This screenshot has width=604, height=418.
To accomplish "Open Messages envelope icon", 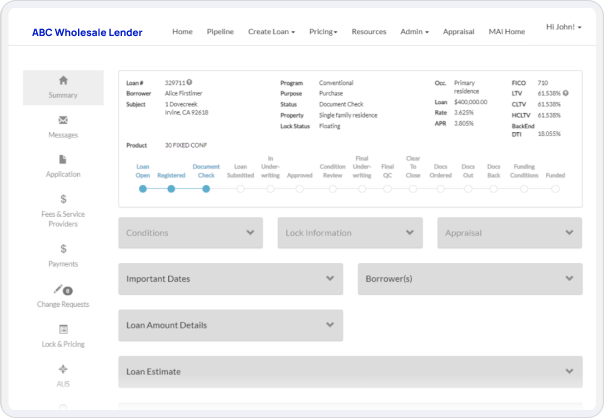I will click(63, 120).
